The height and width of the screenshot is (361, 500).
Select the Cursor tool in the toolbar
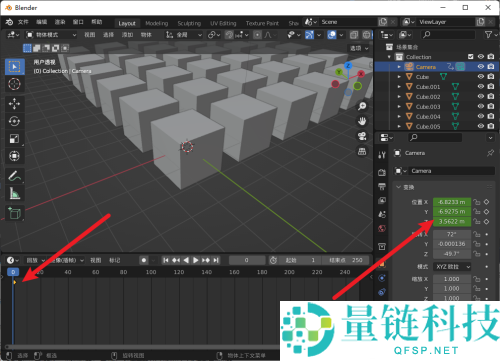(14, 84)
